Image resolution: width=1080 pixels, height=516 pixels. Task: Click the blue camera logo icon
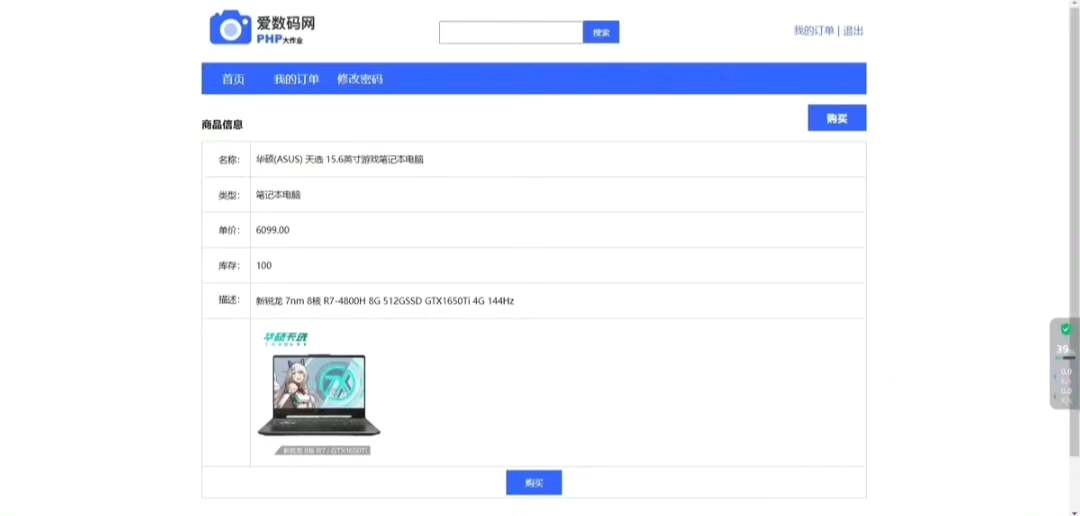(x=231, y=28)
